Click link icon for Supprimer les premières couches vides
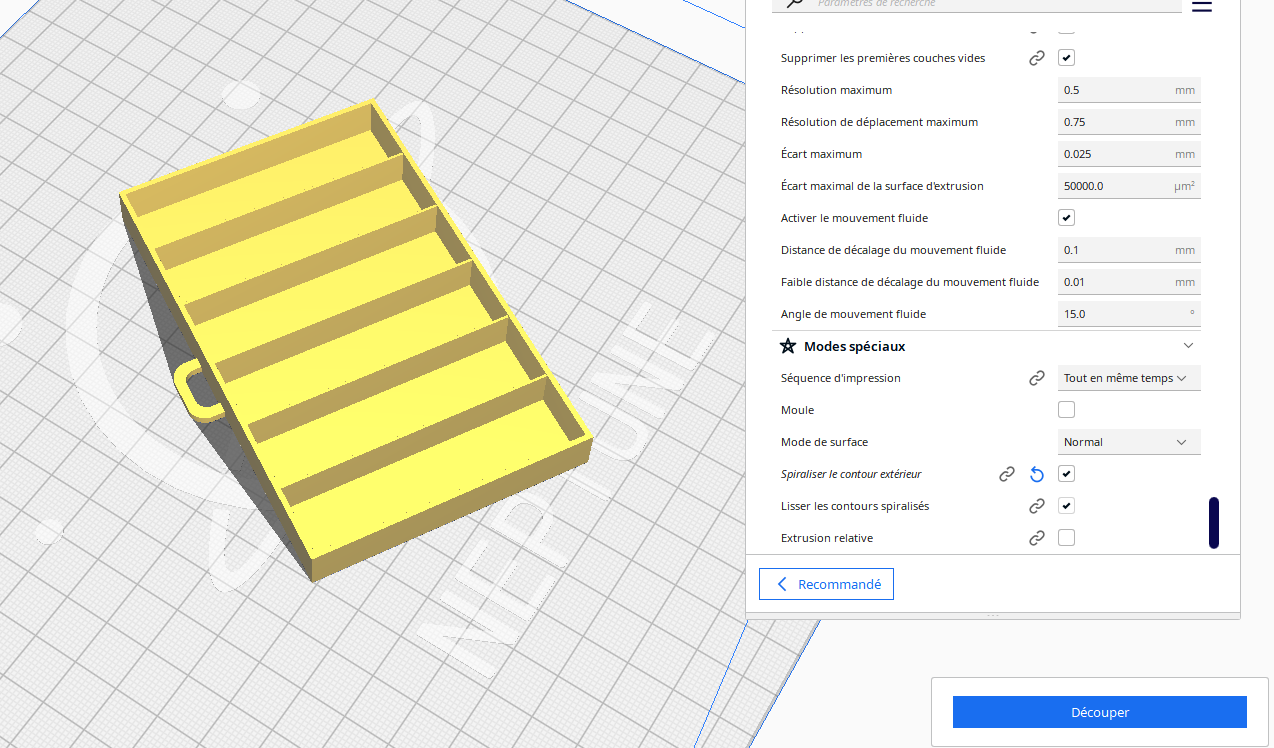 click(x=1037, y=58)
